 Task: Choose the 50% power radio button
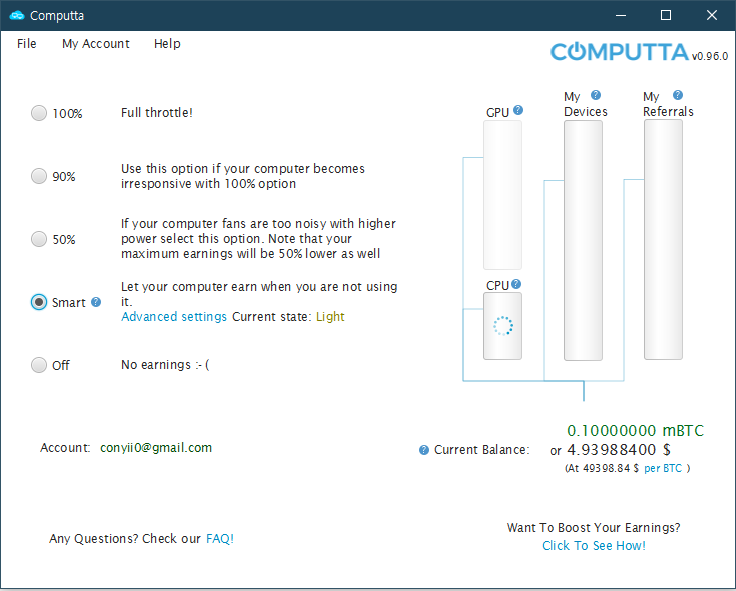(x=39, y=239)
